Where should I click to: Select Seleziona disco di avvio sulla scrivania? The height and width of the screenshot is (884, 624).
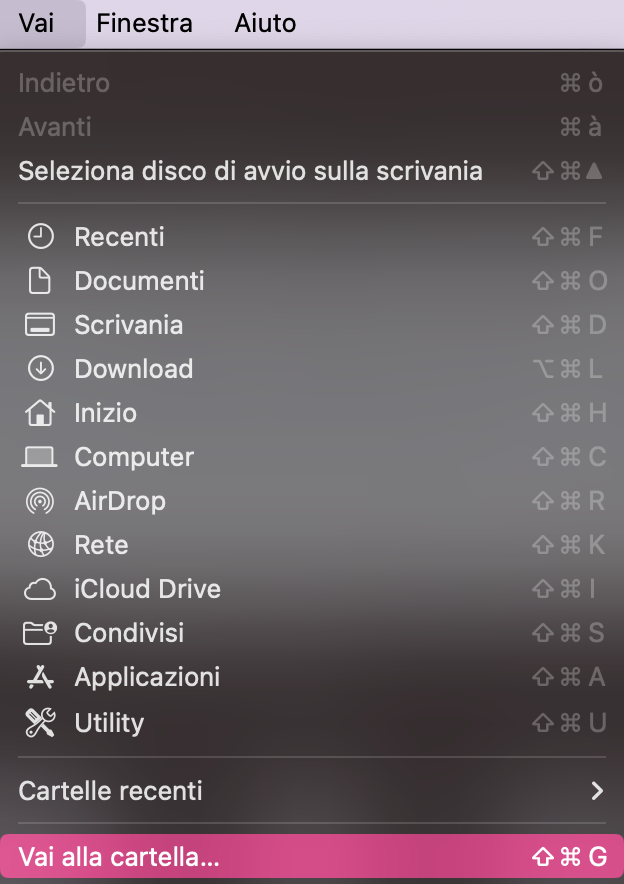click(250, 171)
